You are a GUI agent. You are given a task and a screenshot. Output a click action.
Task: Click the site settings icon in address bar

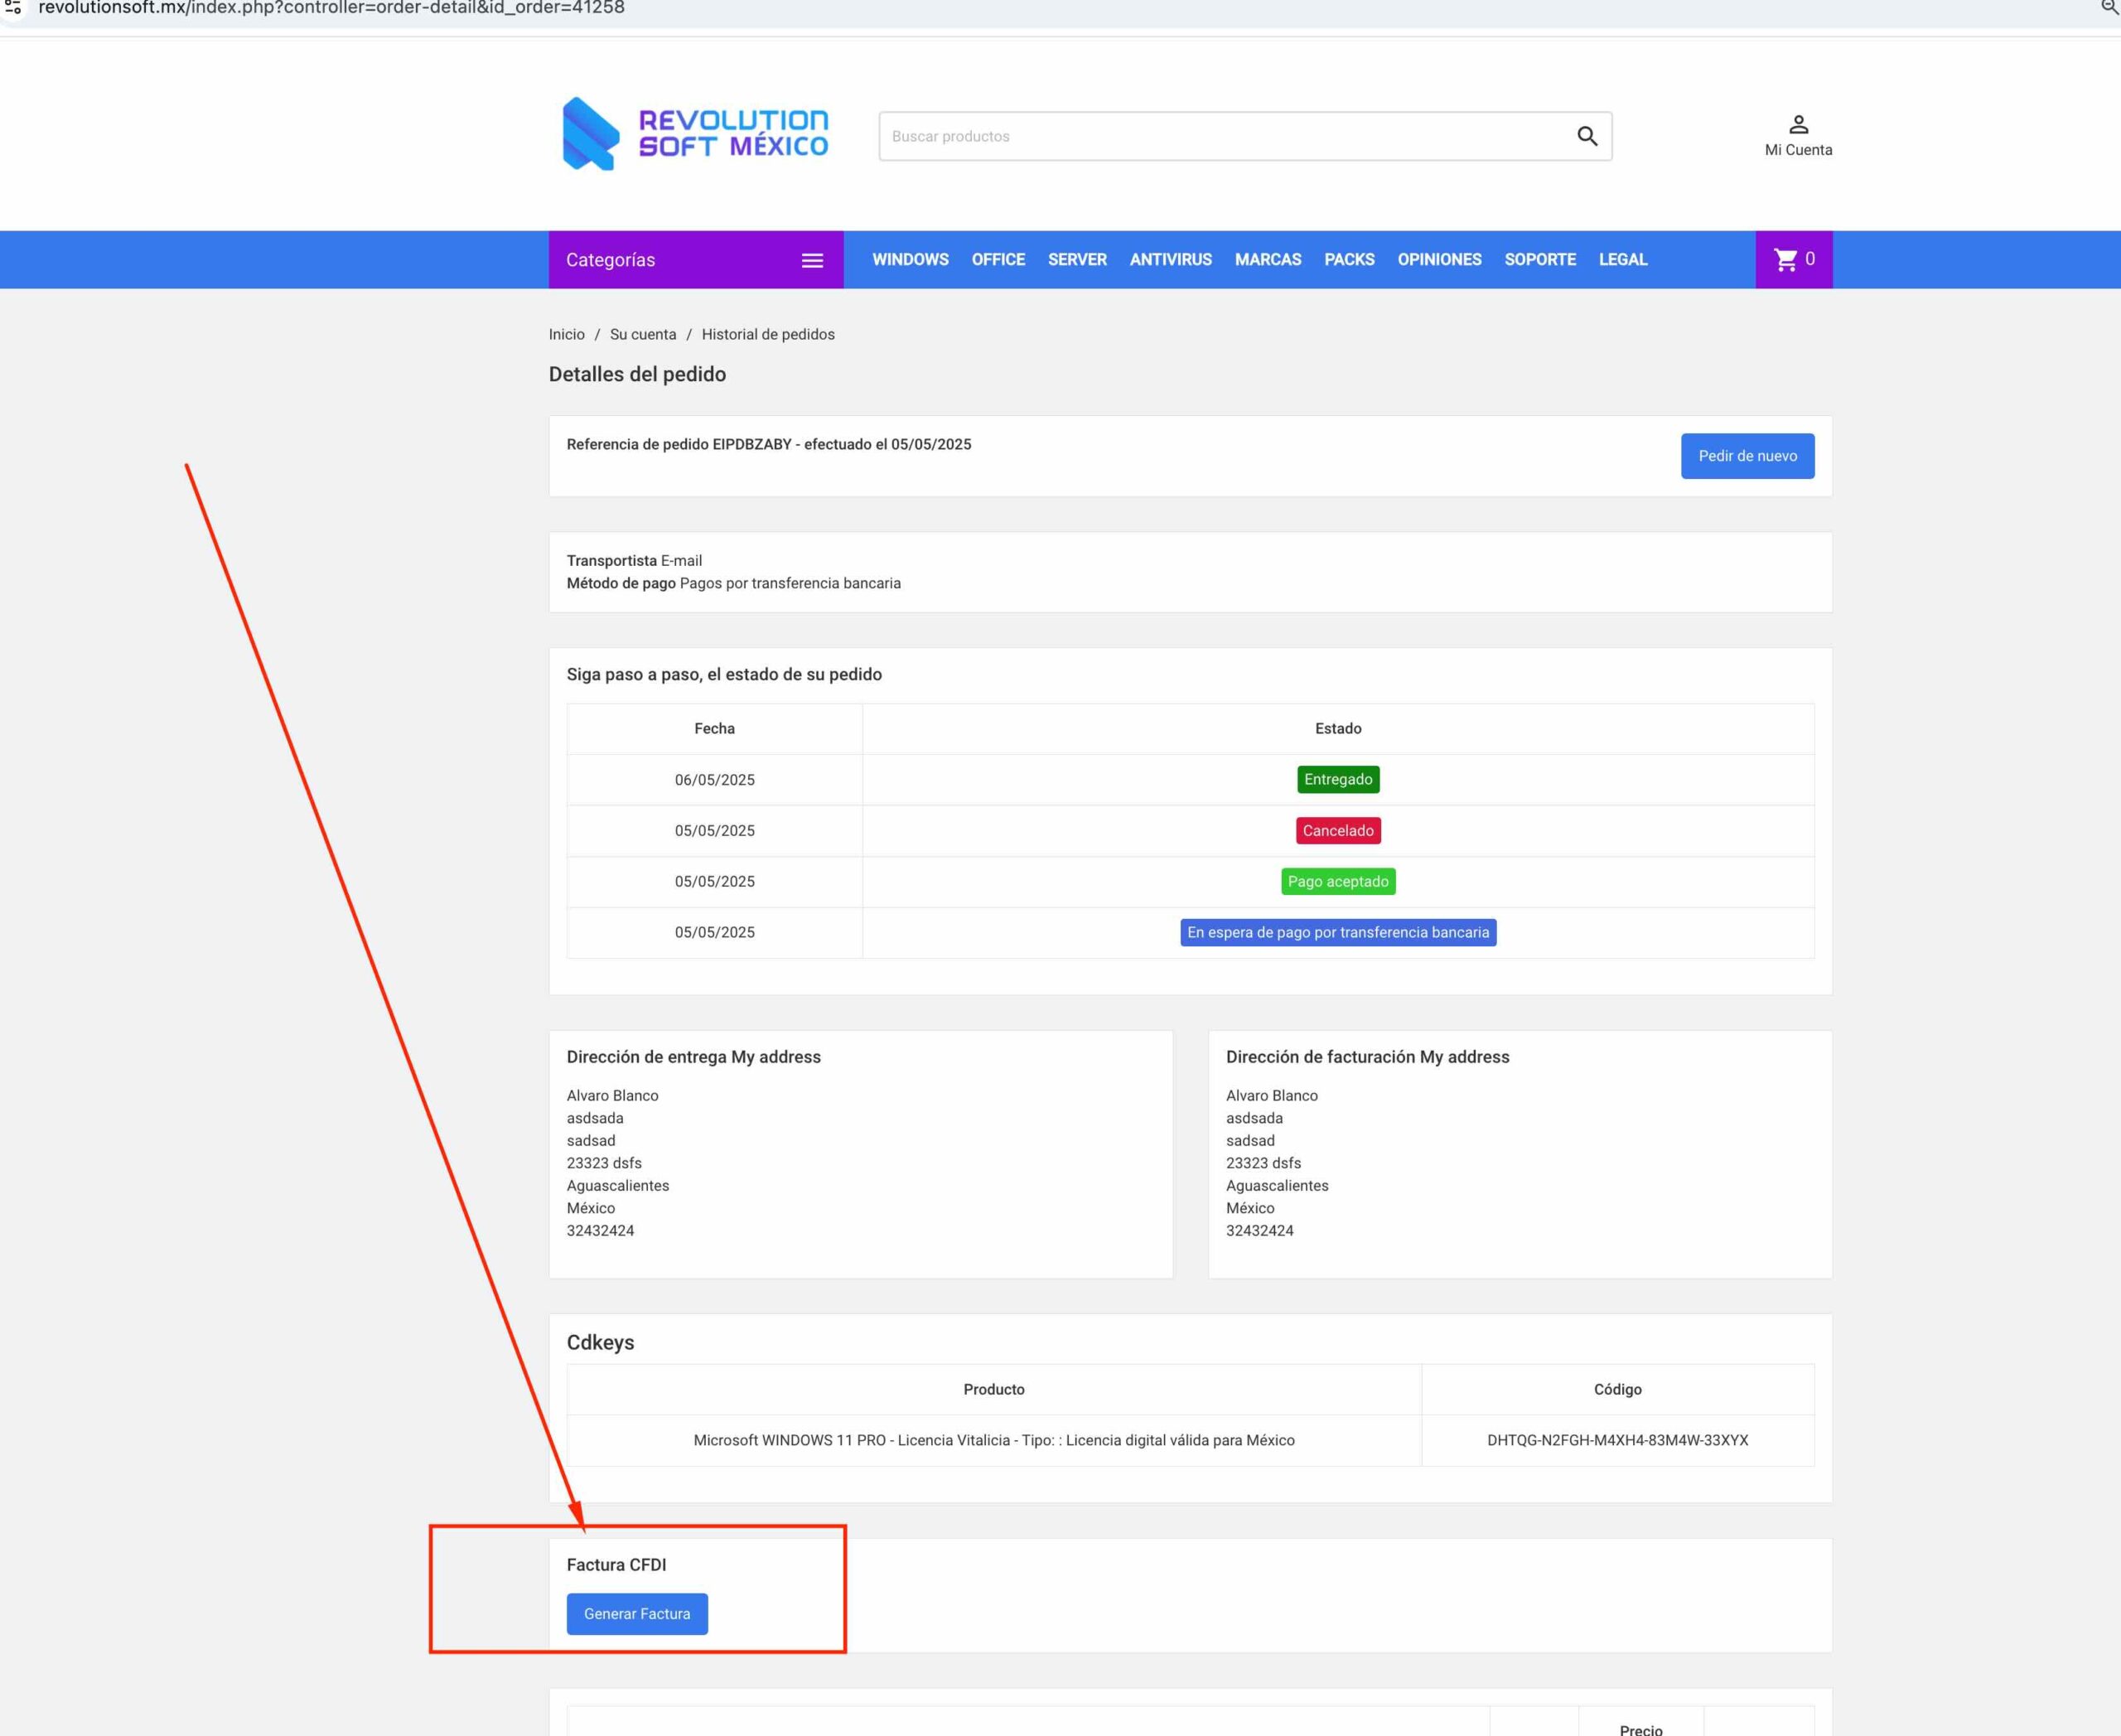click(x=13, y=8)
